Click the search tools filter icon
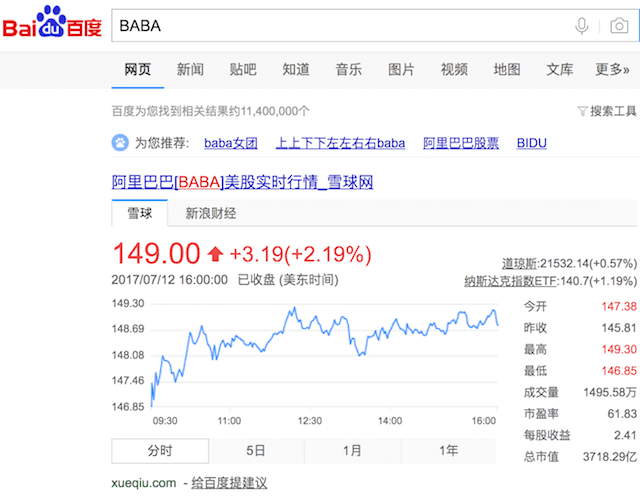The width and height of the screenshot is (640, 496). (x=582, y=111)
